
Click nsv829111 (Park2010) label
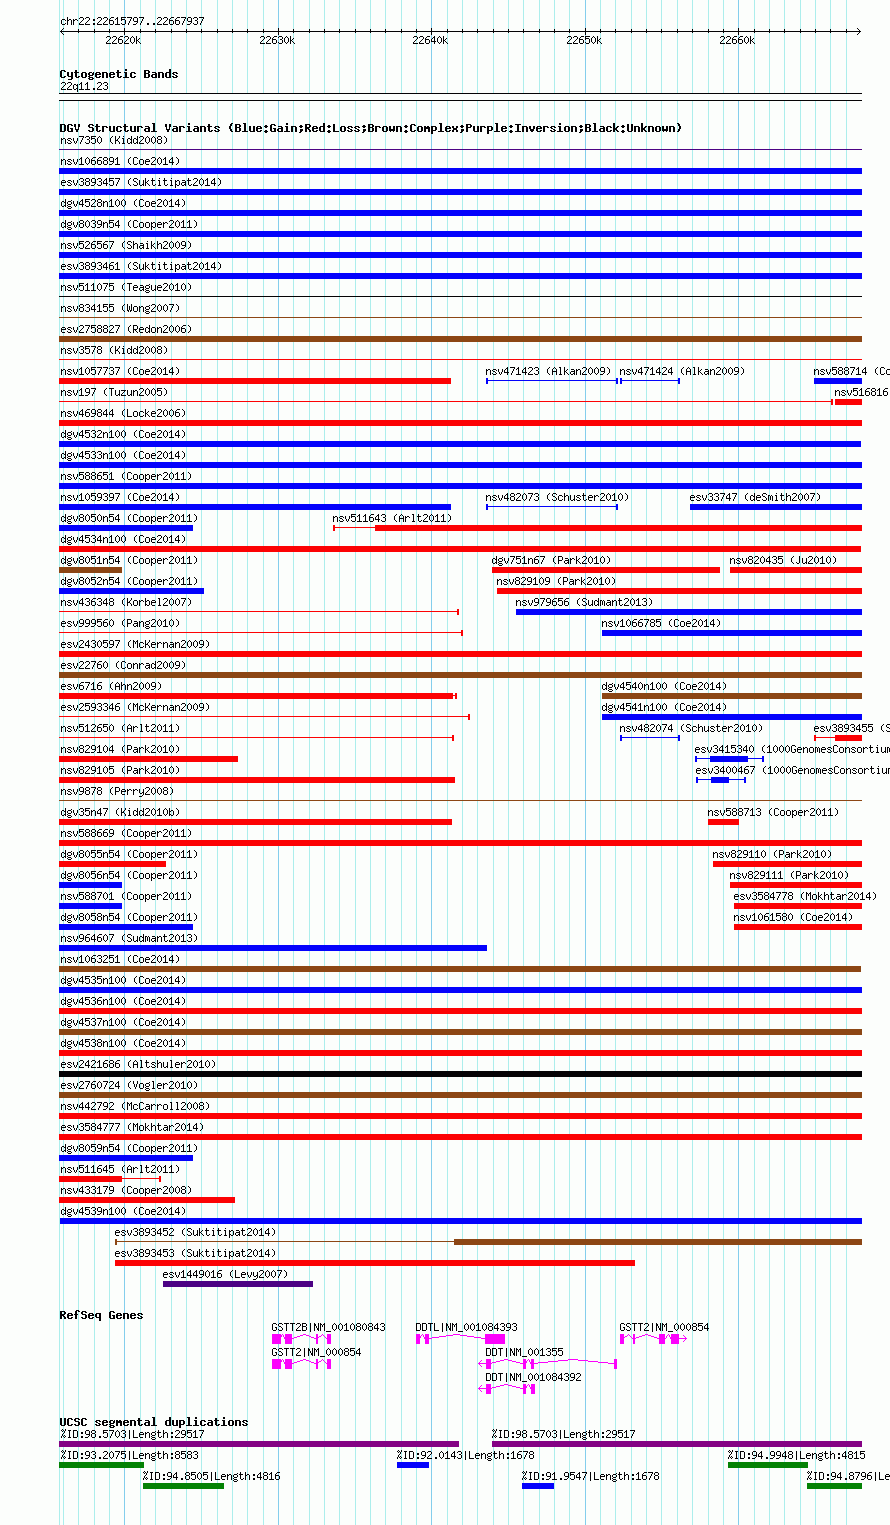click(x=789, y=875)
